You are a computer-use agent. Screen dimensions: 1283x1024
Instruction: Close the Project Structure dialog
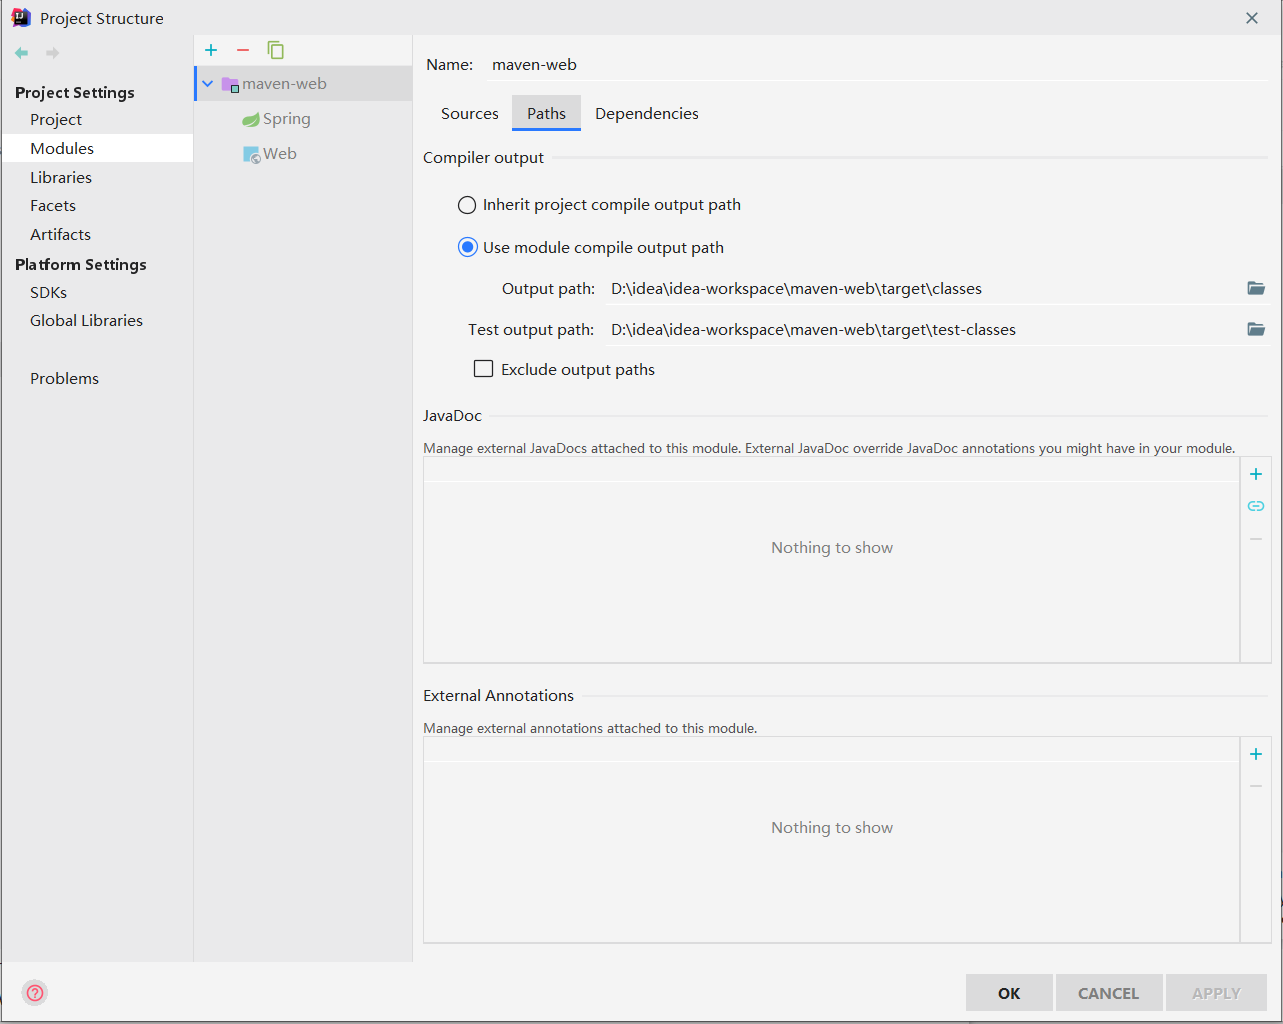(x=1252, y=18)
